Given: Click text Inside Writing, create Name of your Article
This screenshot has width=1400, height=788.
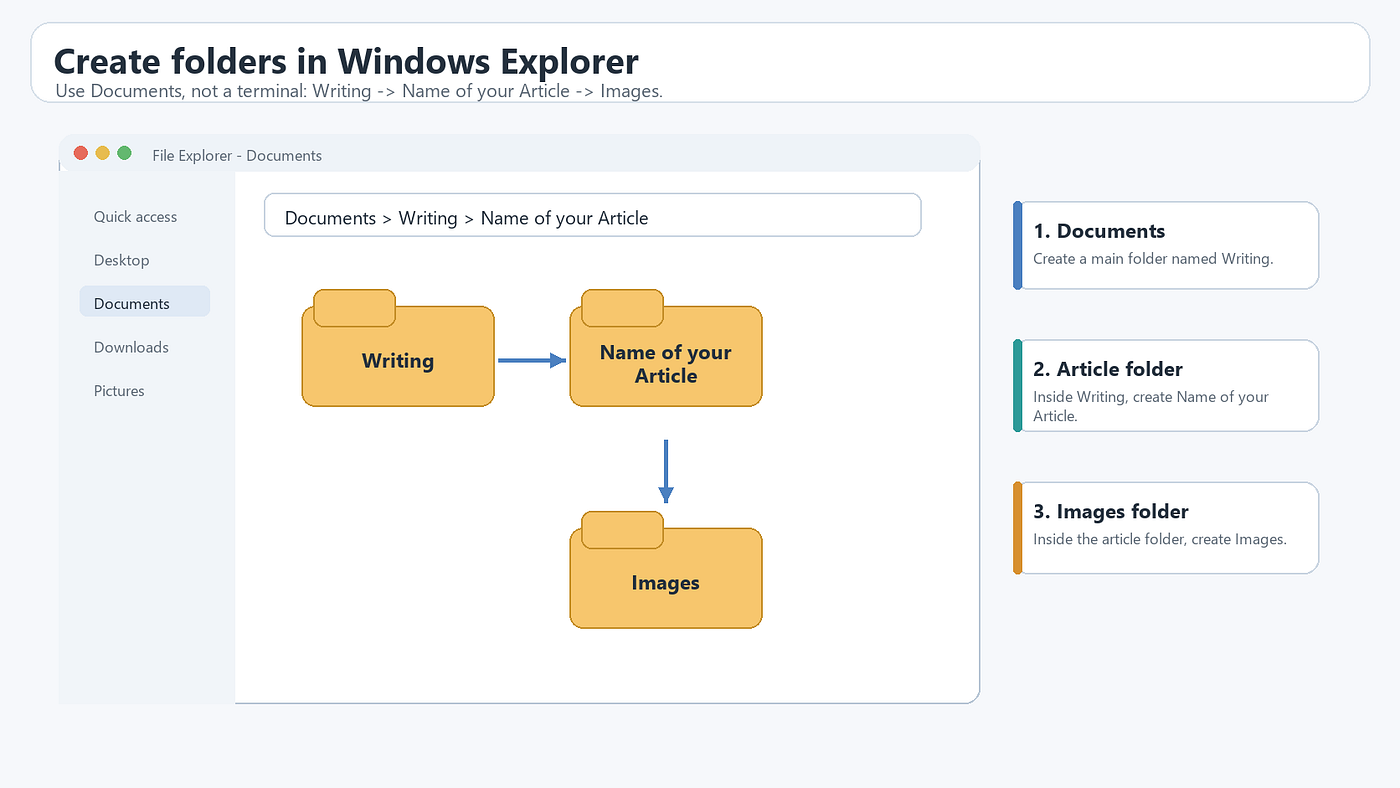Looking at the screenshot, I should click(1151, 406).
